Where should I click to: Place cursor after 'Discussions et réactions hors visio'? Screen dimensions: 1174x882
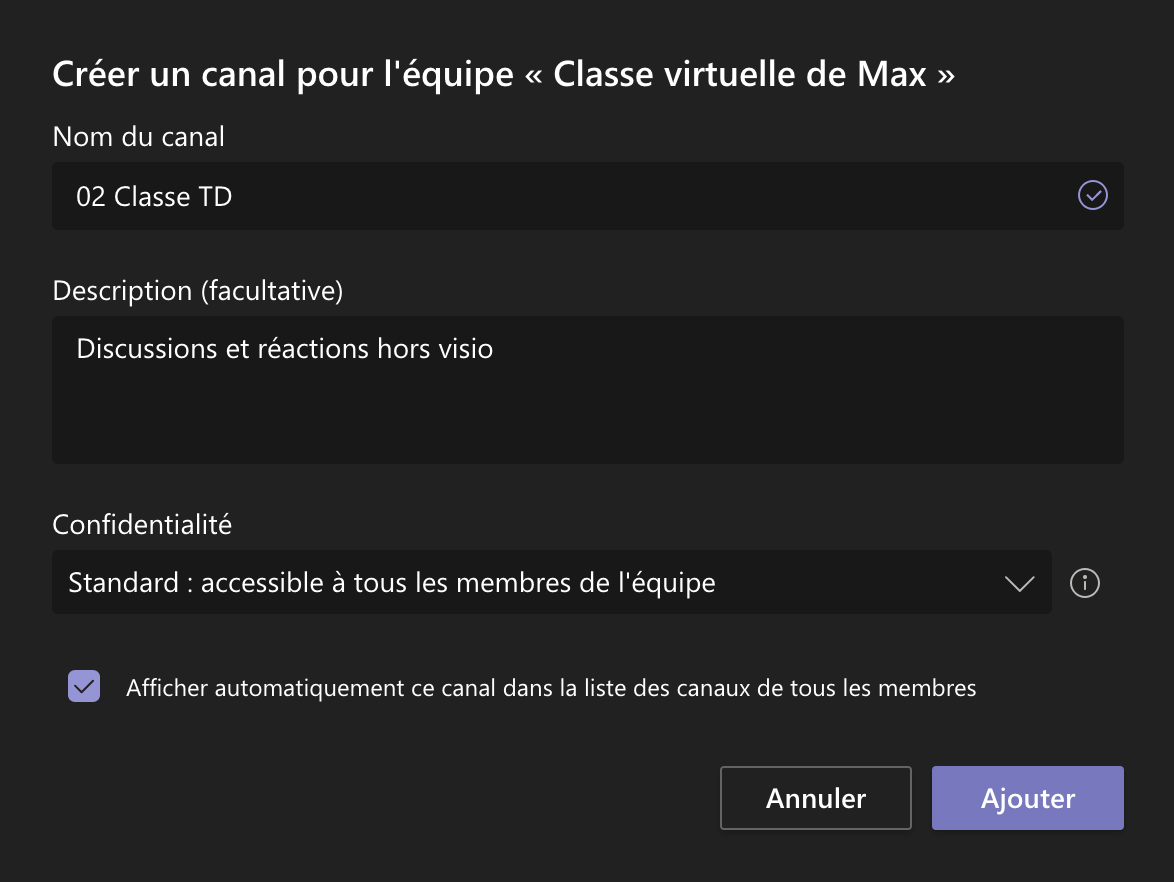point(495,349)
